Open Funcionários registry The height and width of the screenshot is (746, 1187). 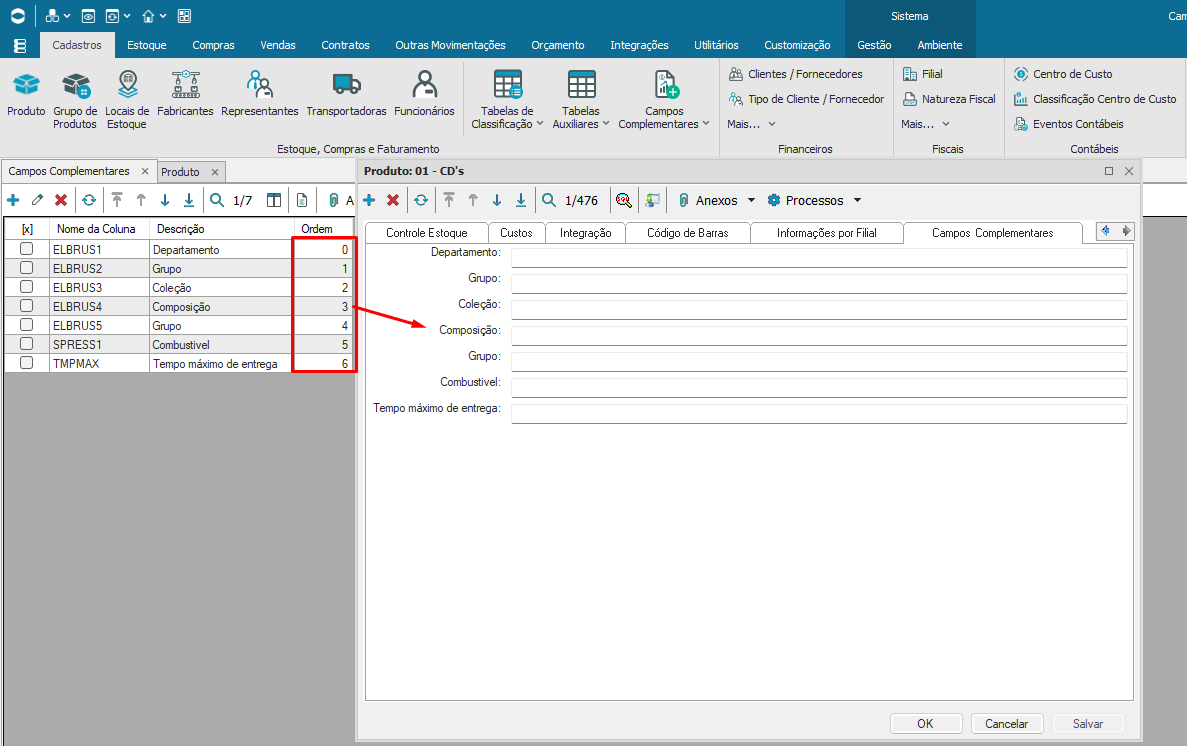tap(425, 94)
